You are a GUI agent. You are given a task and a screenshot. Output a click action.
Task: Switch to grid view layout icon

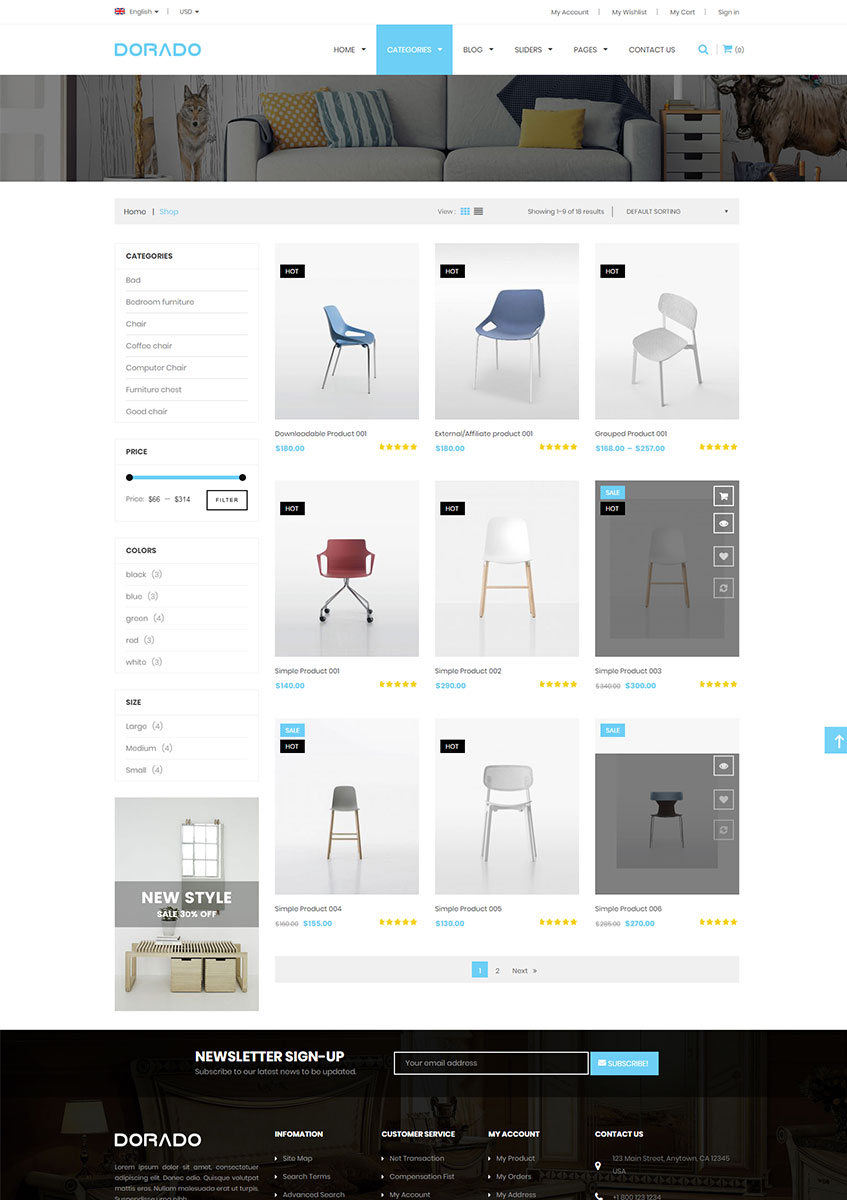click(x=465, y=211)
